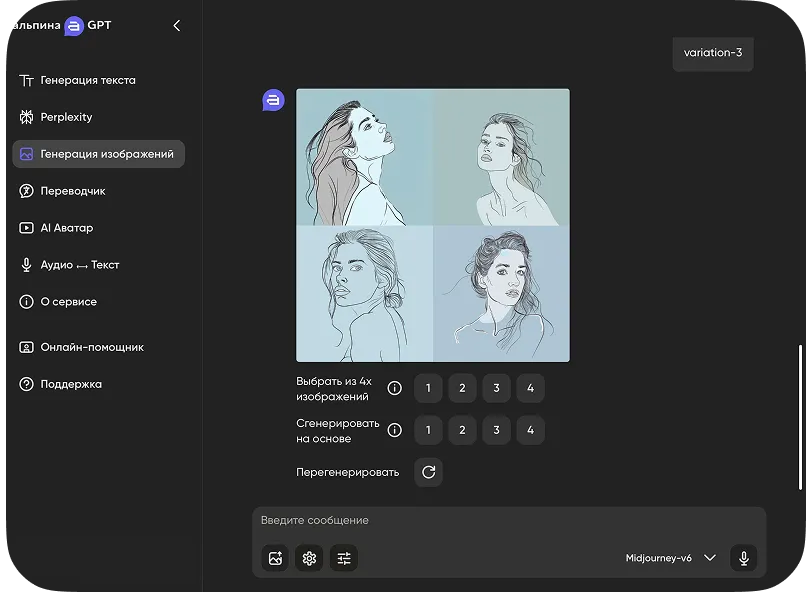Click info icon next to "Сгенерировать на основе"

(394, 431)
